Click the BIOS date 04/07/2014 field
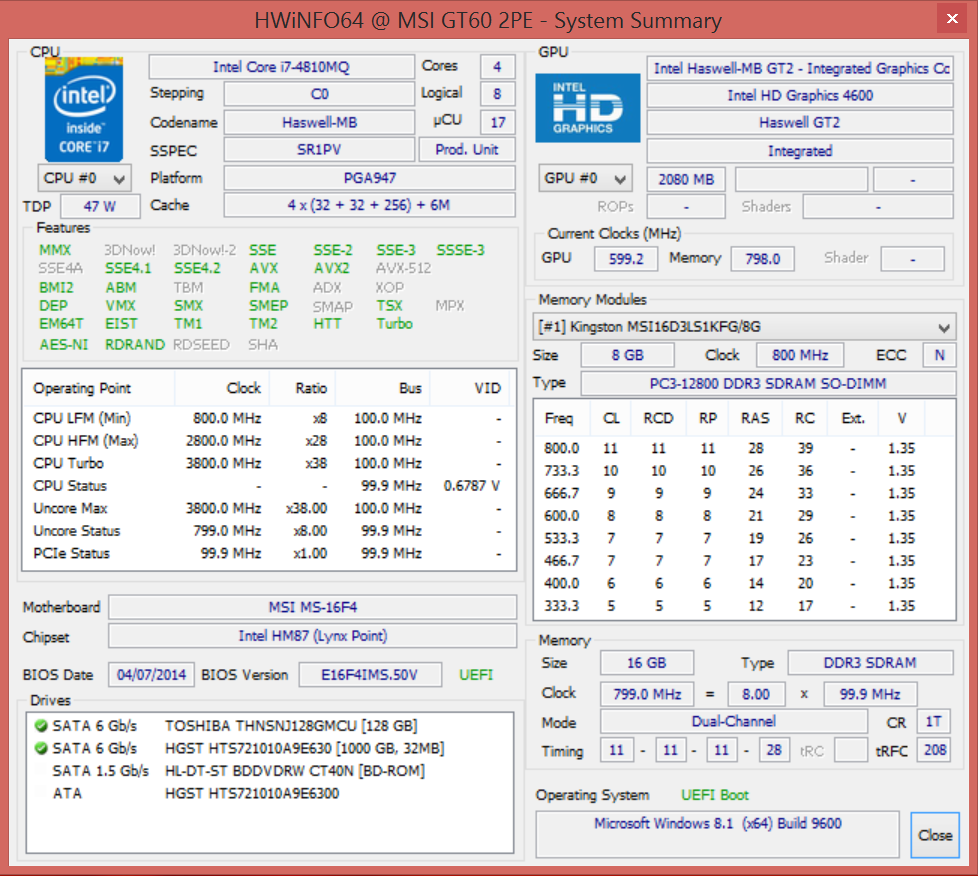 point(151,674)
